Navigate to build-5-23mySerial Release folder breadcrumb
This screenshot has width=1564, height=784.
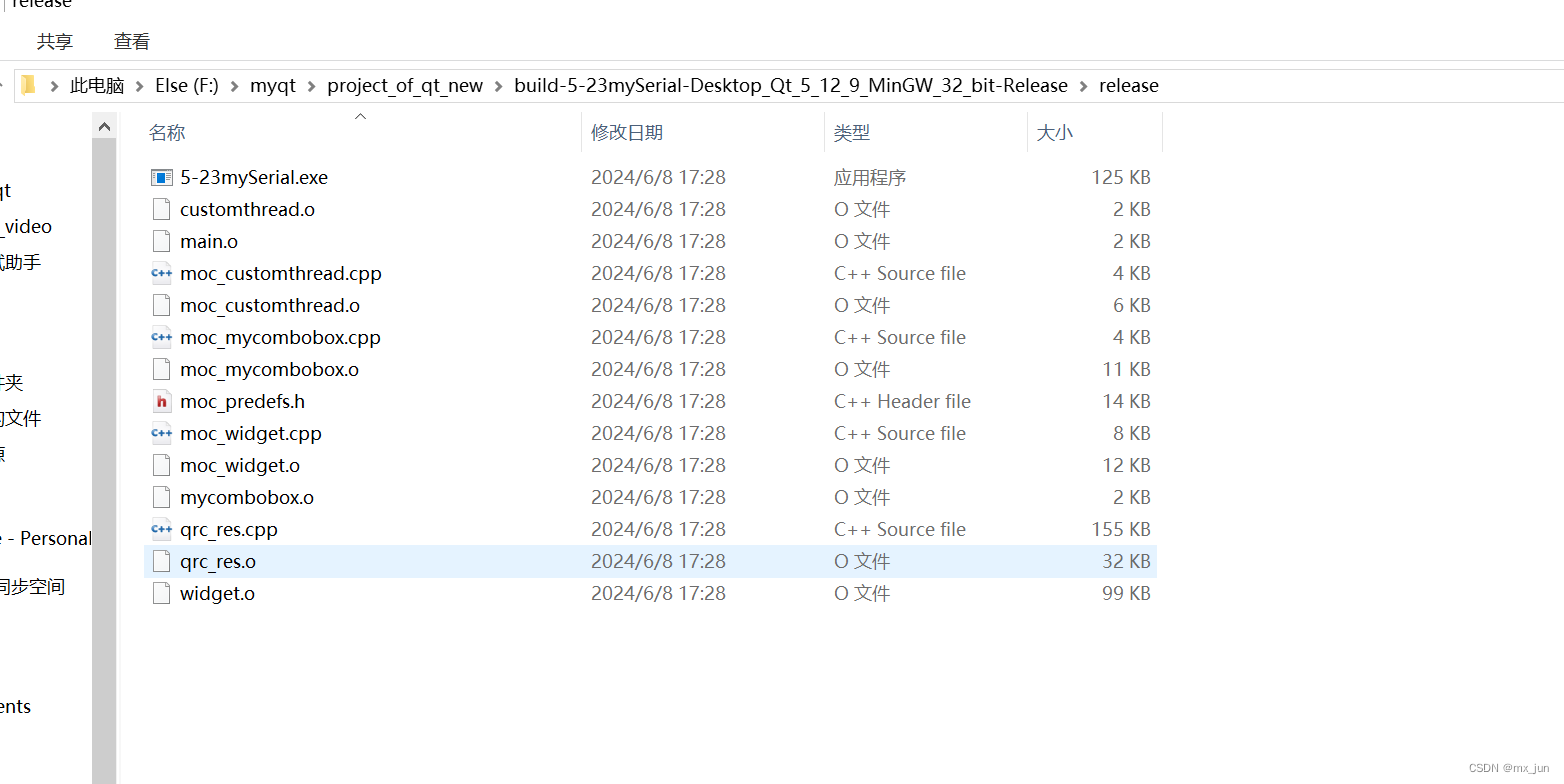[x=791, y=86]
